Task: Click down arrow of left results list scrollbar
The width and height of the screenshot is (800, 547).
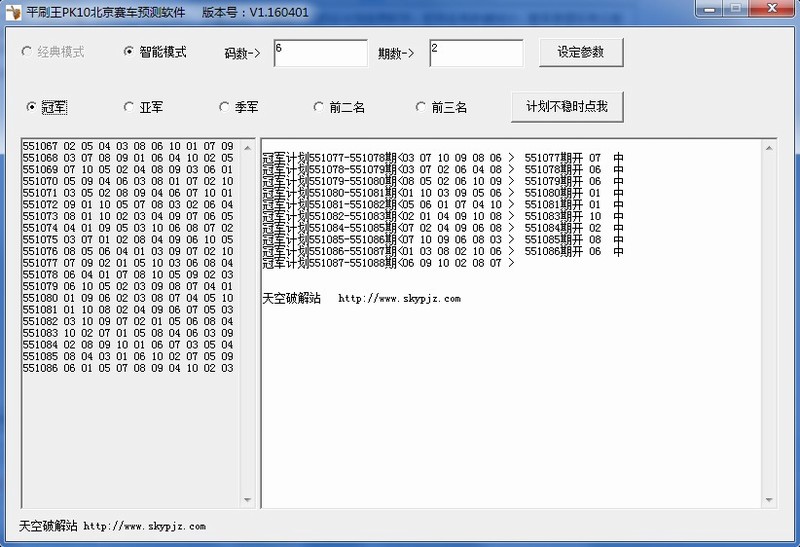Action: pyautogui.click(x=246, y=500)
